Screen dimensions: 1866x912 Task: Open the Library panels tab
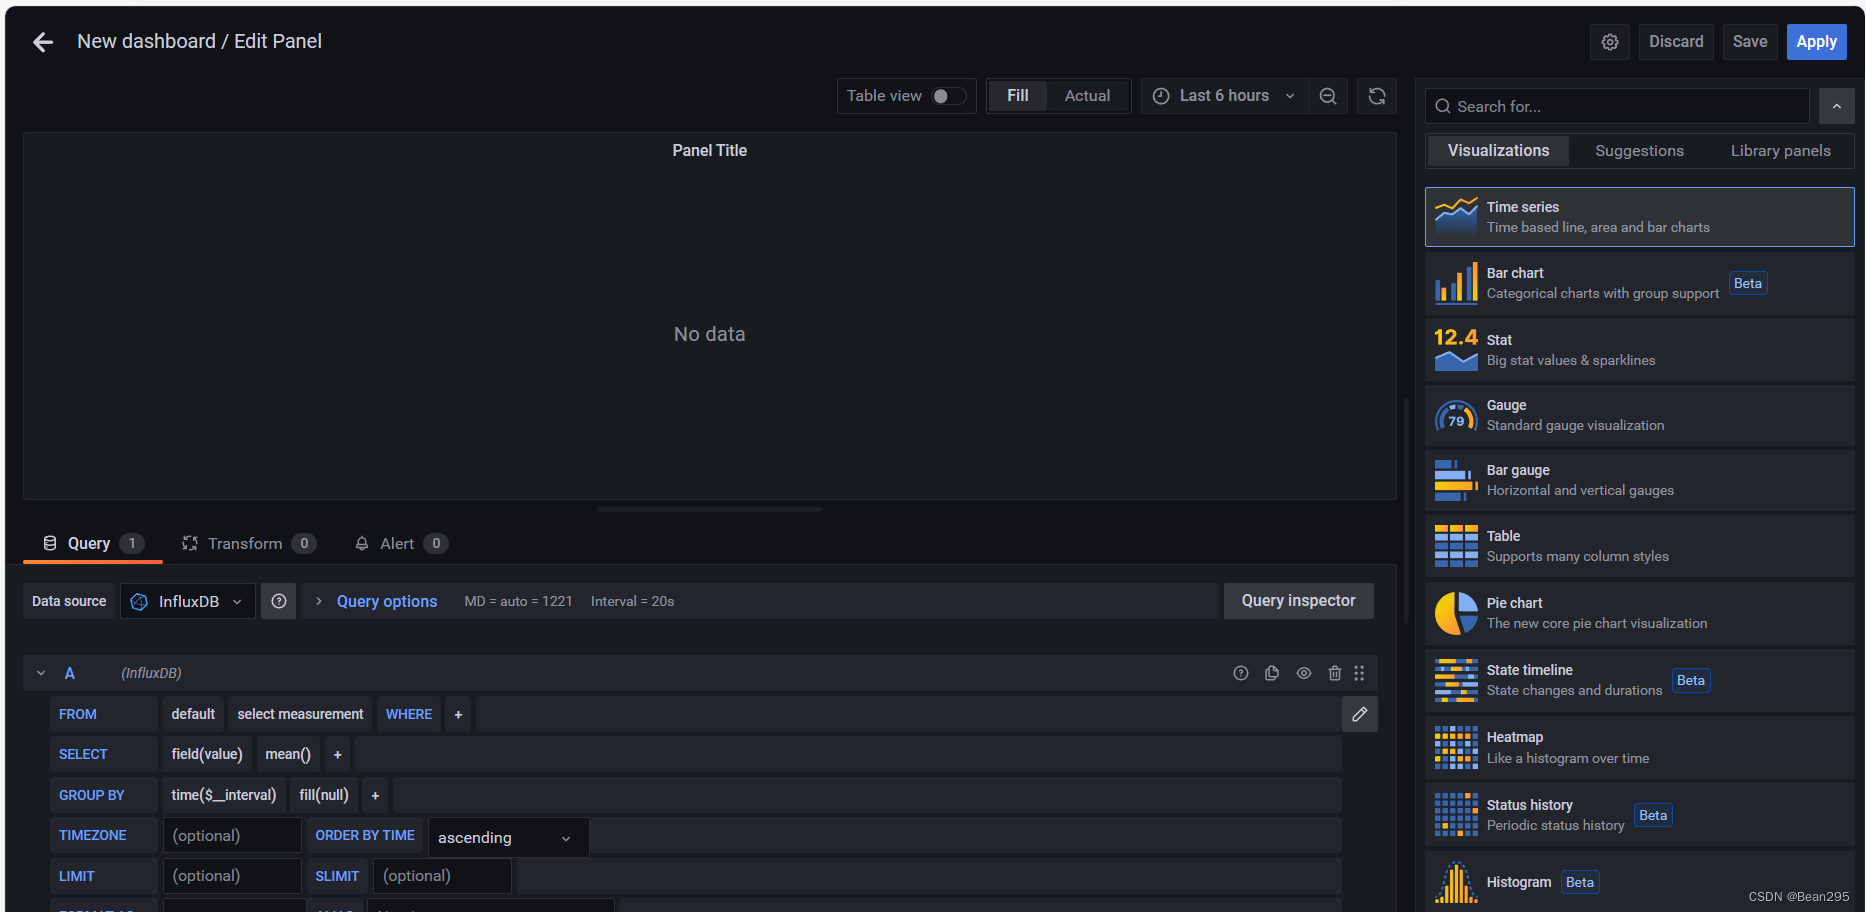tap(1780, 151)
